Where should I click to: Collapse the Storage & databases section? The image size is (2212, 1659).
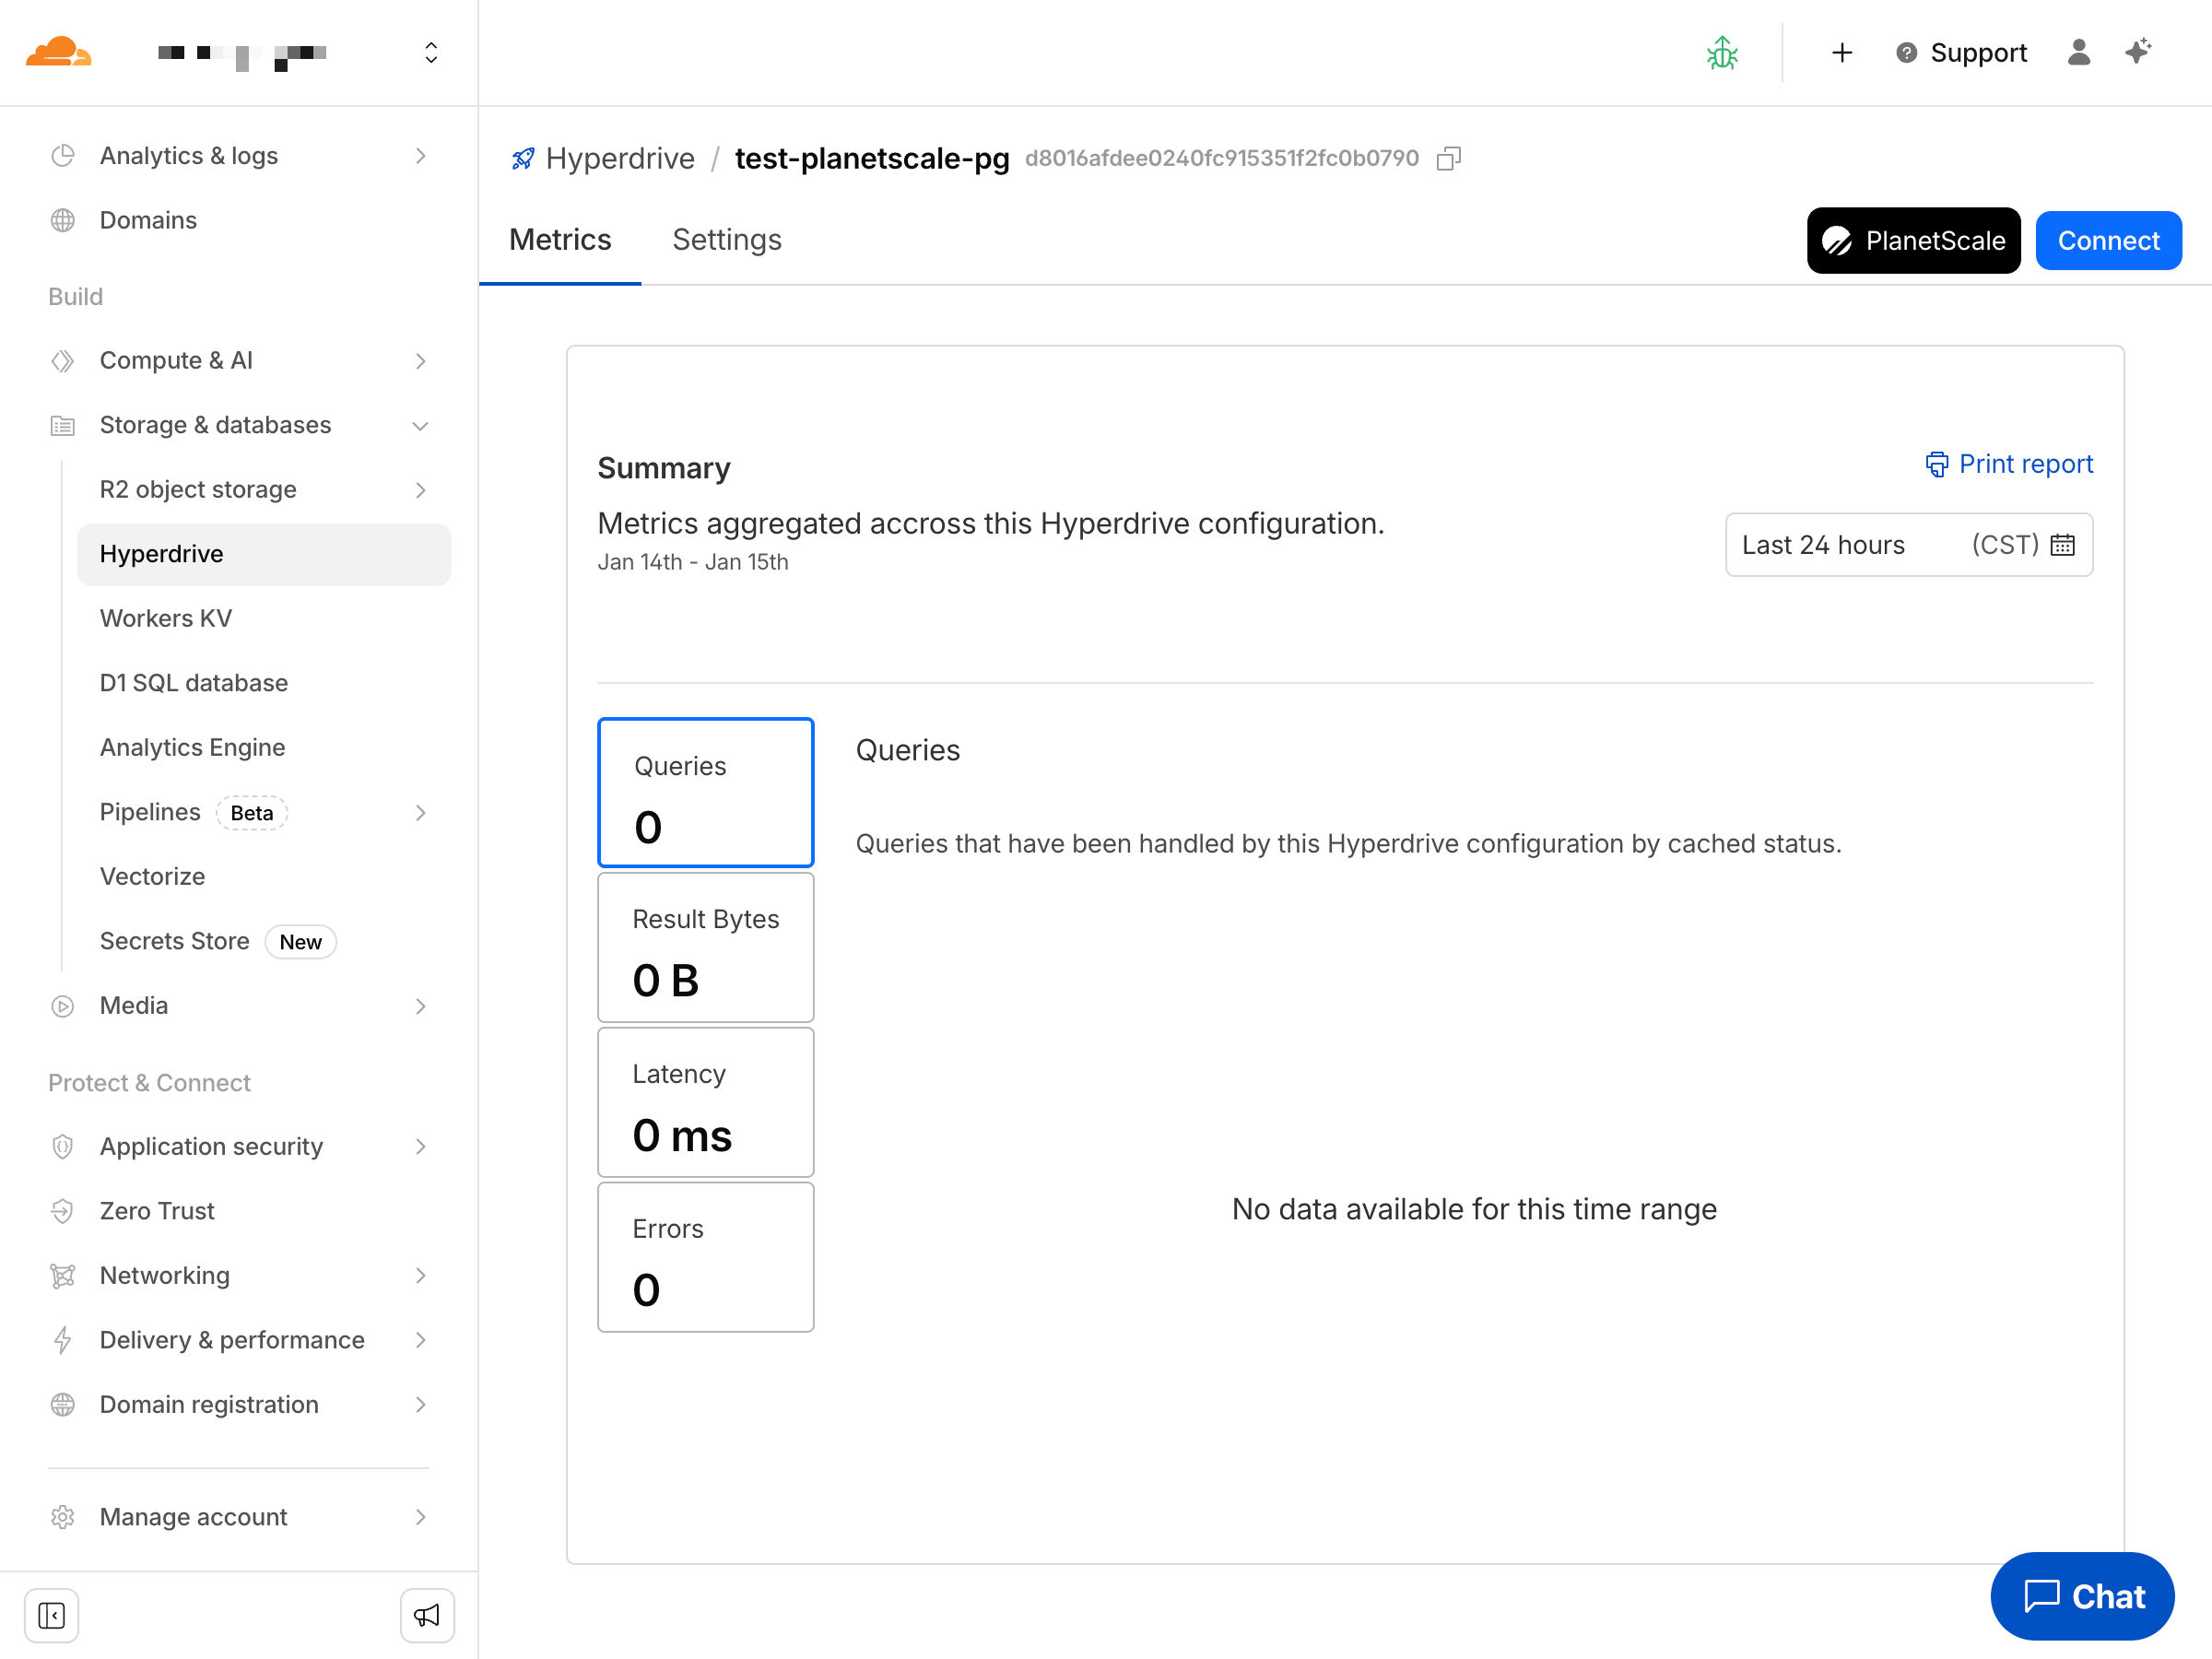[420, 425]
